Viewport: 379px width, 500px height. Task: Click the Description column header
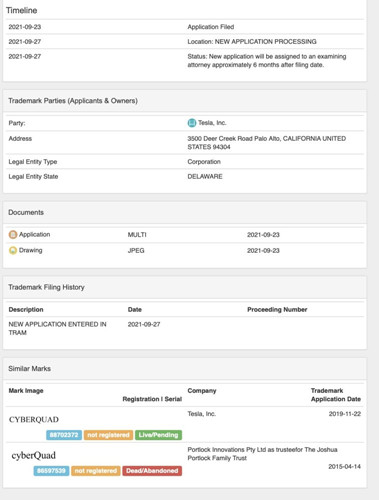(26, 310)
